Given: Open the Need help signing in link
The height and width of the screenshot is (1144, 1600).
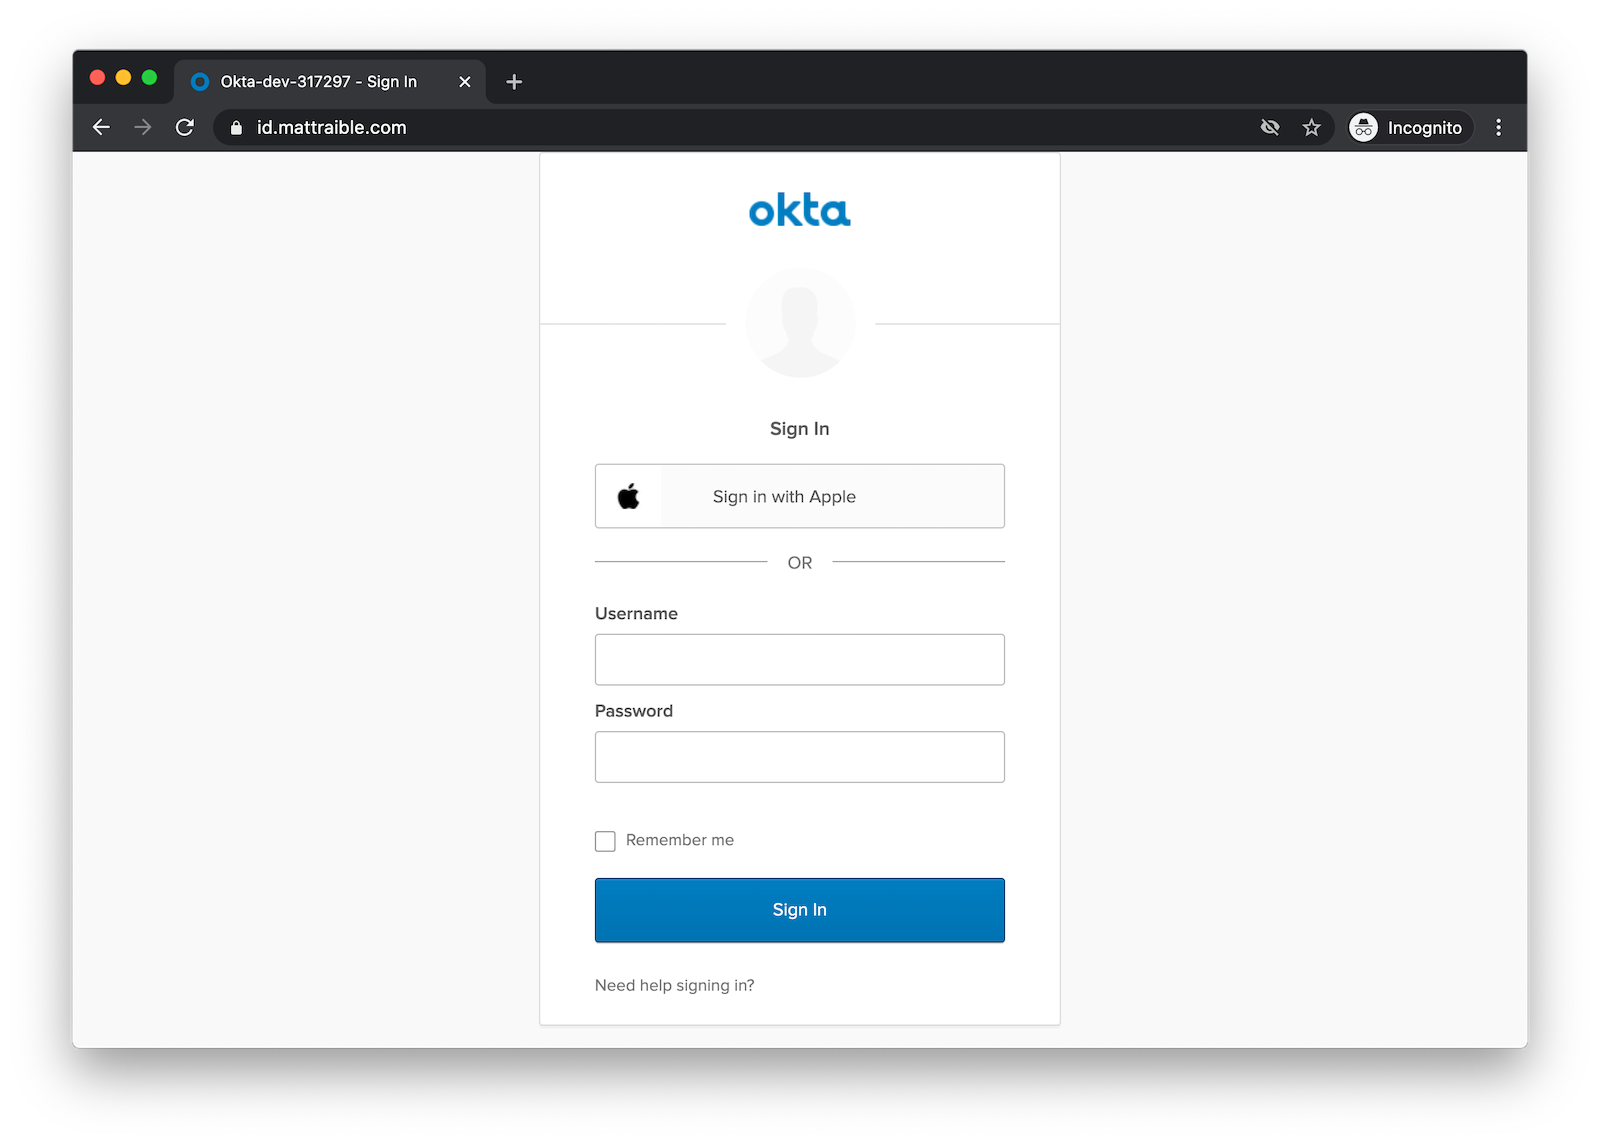Looking at the screenshot, I should tap(674, 985).
